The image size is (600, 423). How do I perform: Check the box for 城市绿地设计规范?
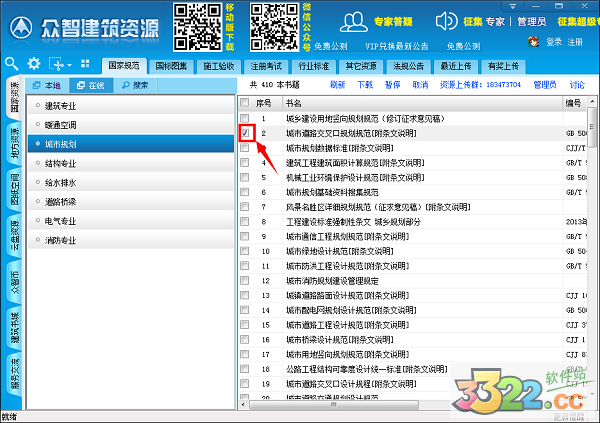(x=245, y=251)
